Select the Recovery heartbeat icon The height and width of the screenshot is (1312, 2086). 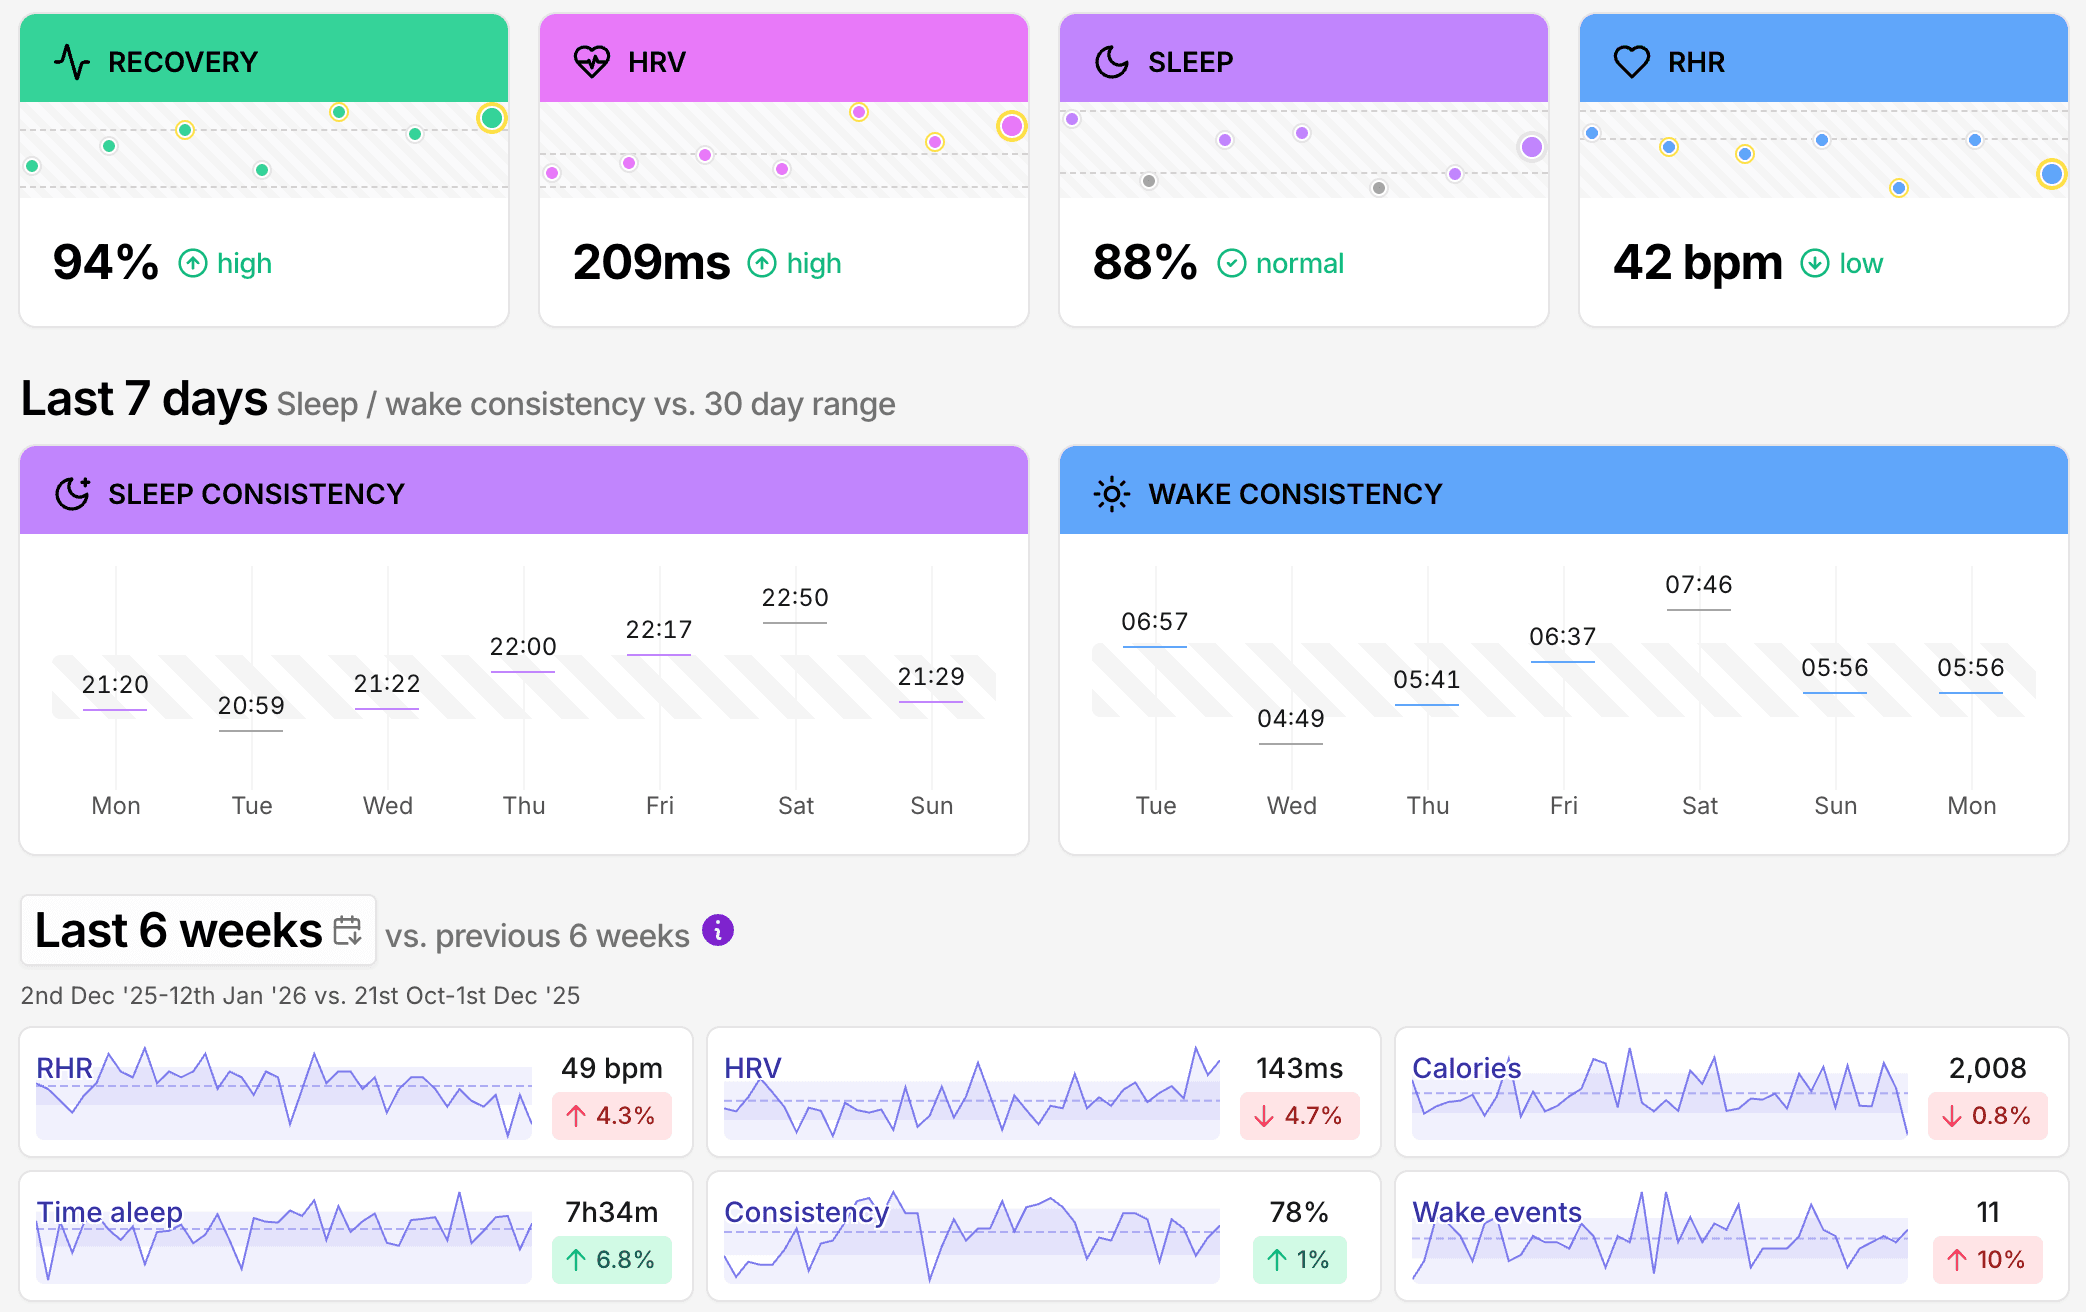pos(70,61)
